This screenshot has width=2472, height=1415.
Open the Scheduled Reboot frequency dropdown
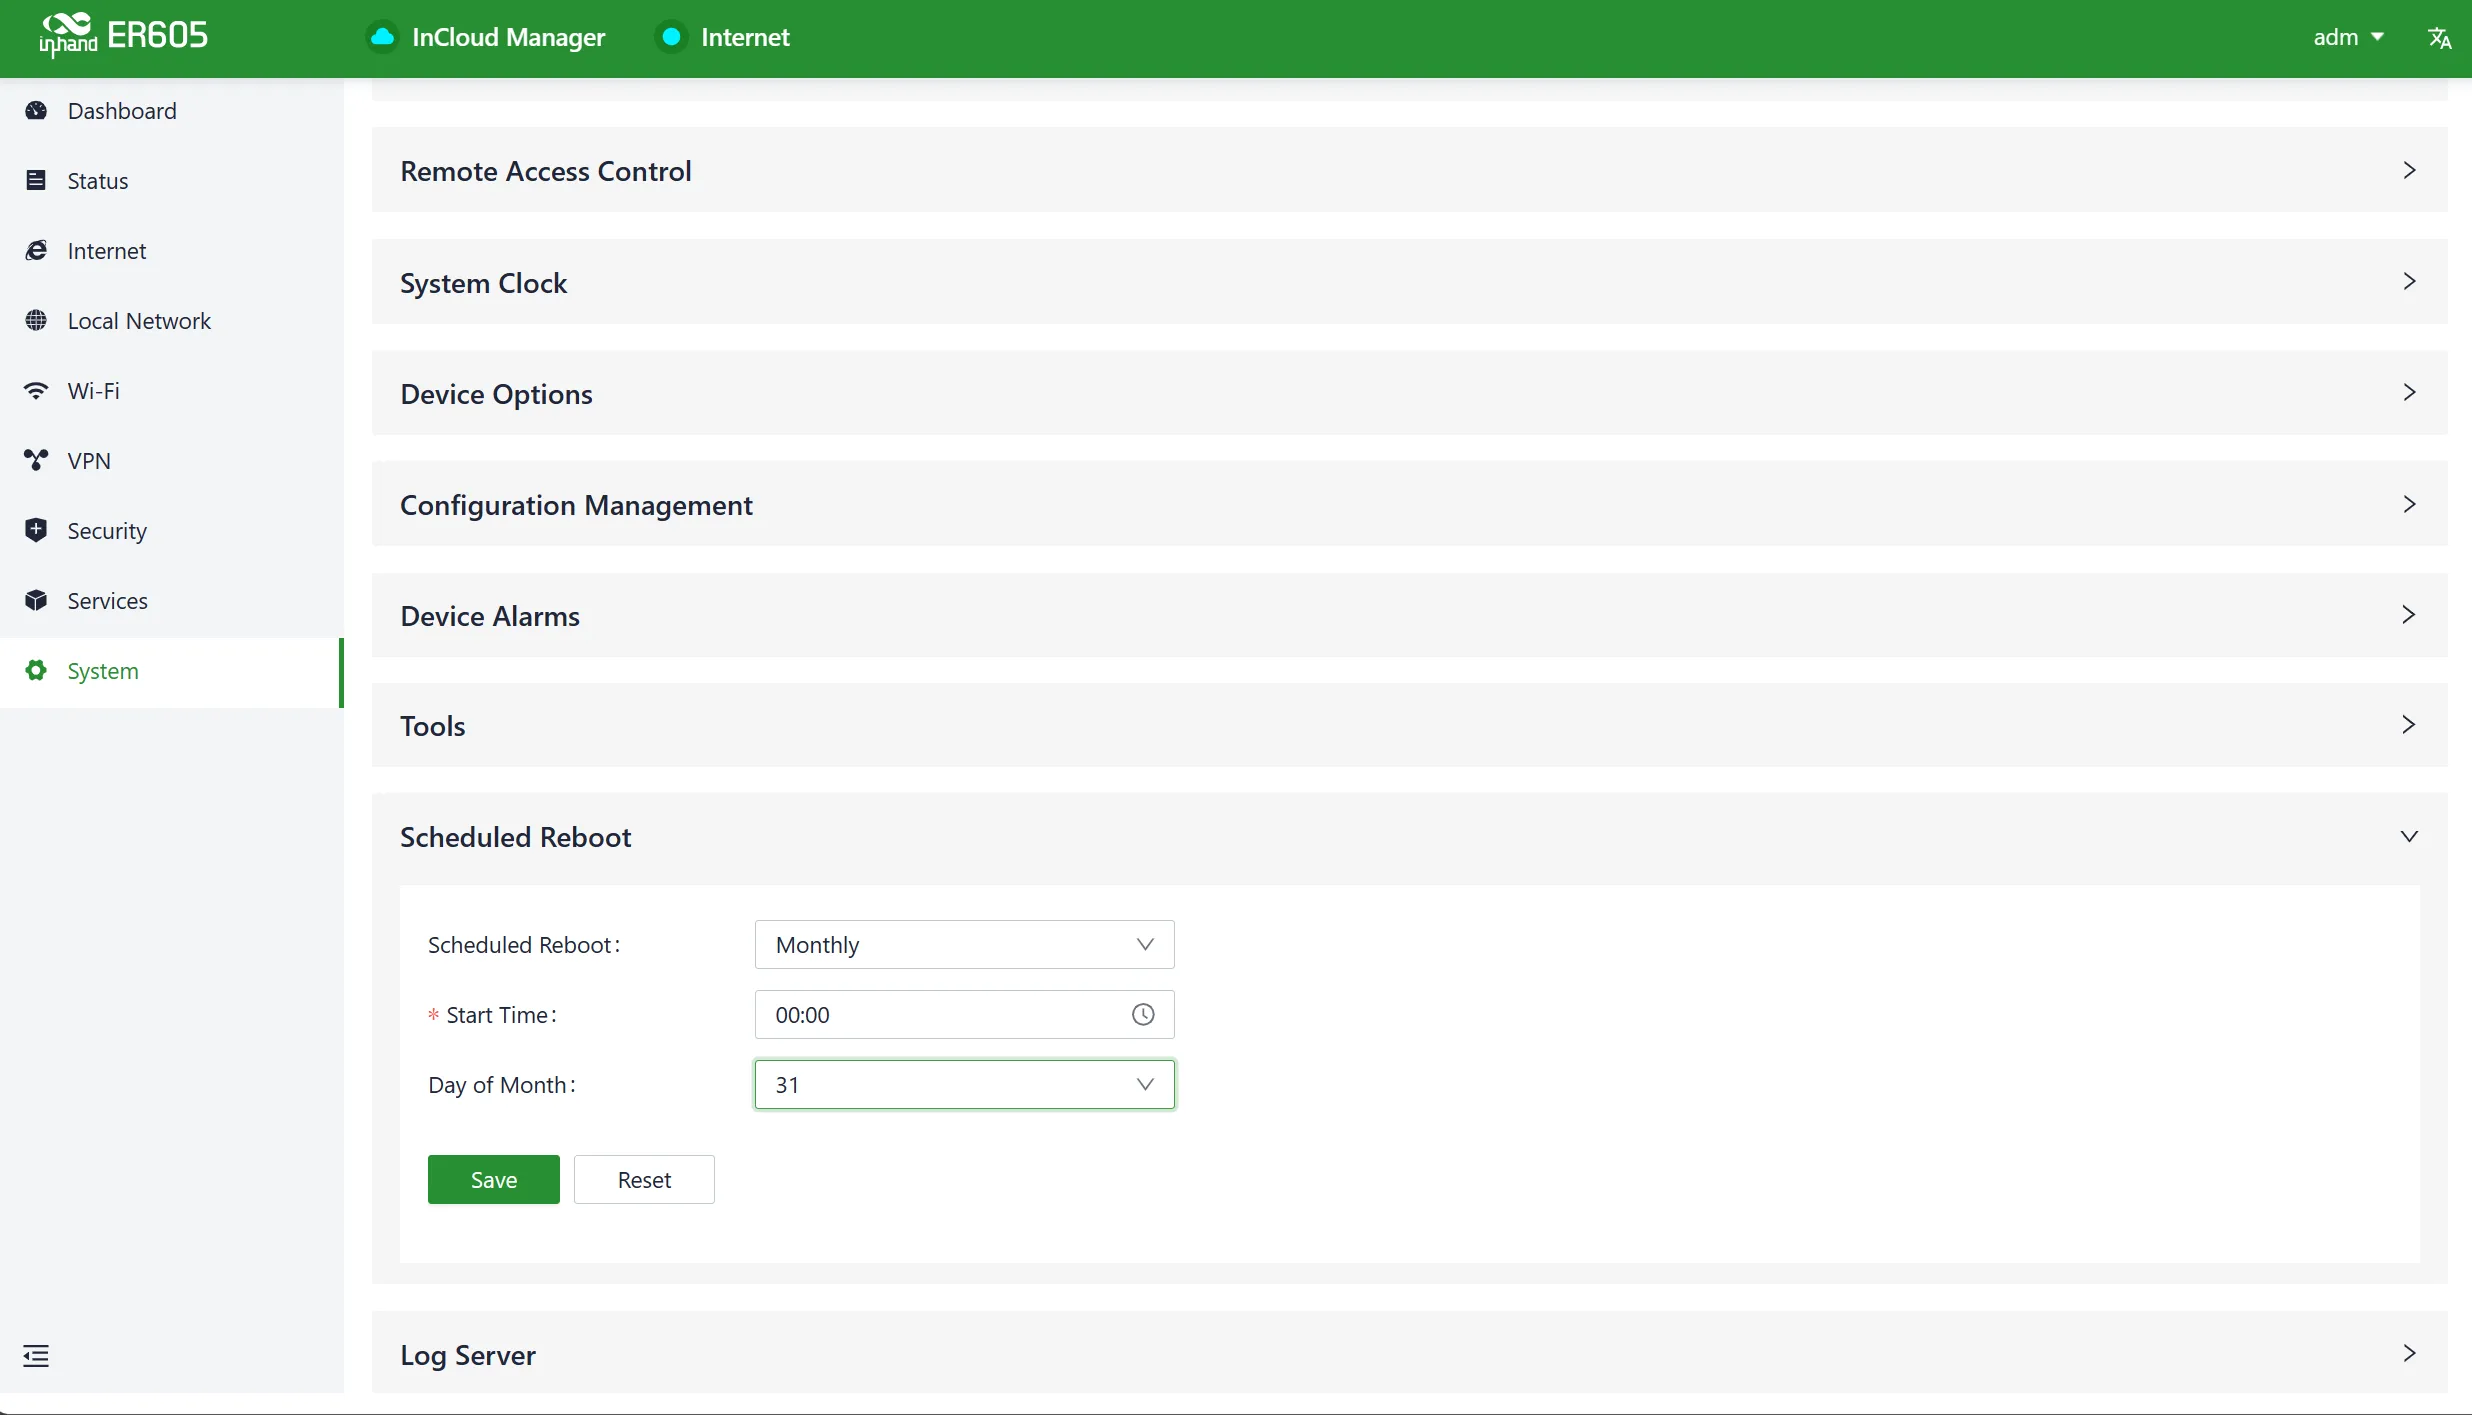click(964, 944)
